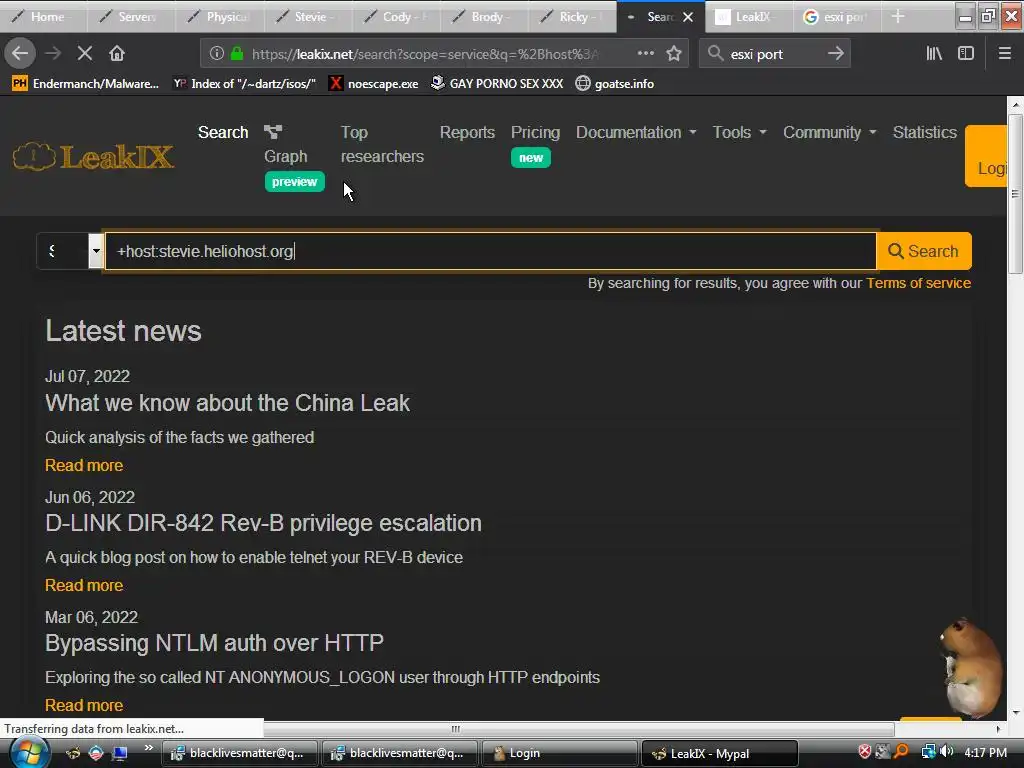Screen dimensions: 1024x768
Task: Open the Pricing page
Action: [x=536, y=133]
